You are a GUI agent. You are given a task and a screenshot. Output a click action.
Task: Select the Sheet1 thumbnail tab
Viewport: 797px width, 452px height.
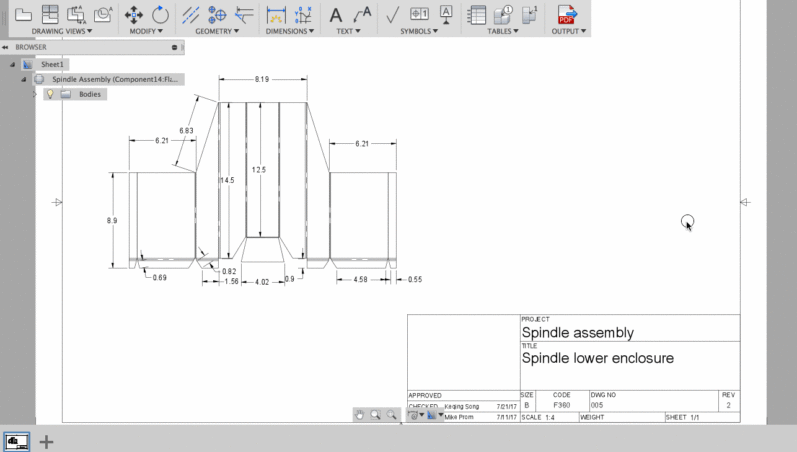pyautogui.click(x=17, y=441)
